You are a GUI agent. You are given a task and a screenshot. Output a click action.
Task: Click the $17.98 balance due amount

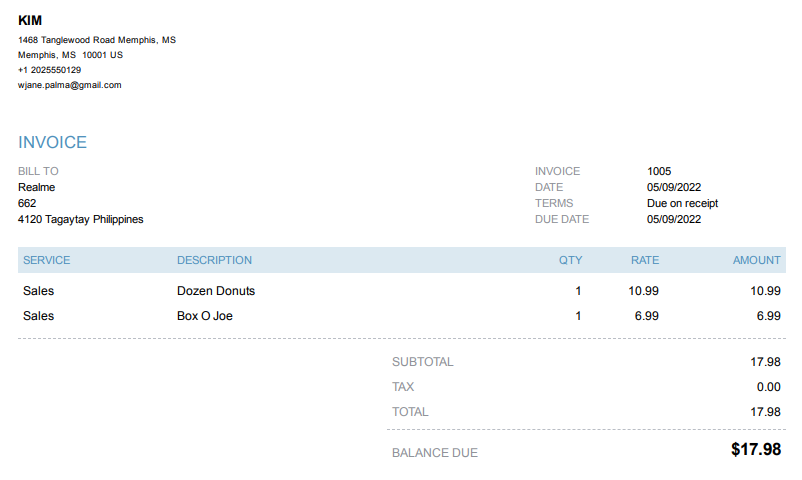(x=755, y=450)
